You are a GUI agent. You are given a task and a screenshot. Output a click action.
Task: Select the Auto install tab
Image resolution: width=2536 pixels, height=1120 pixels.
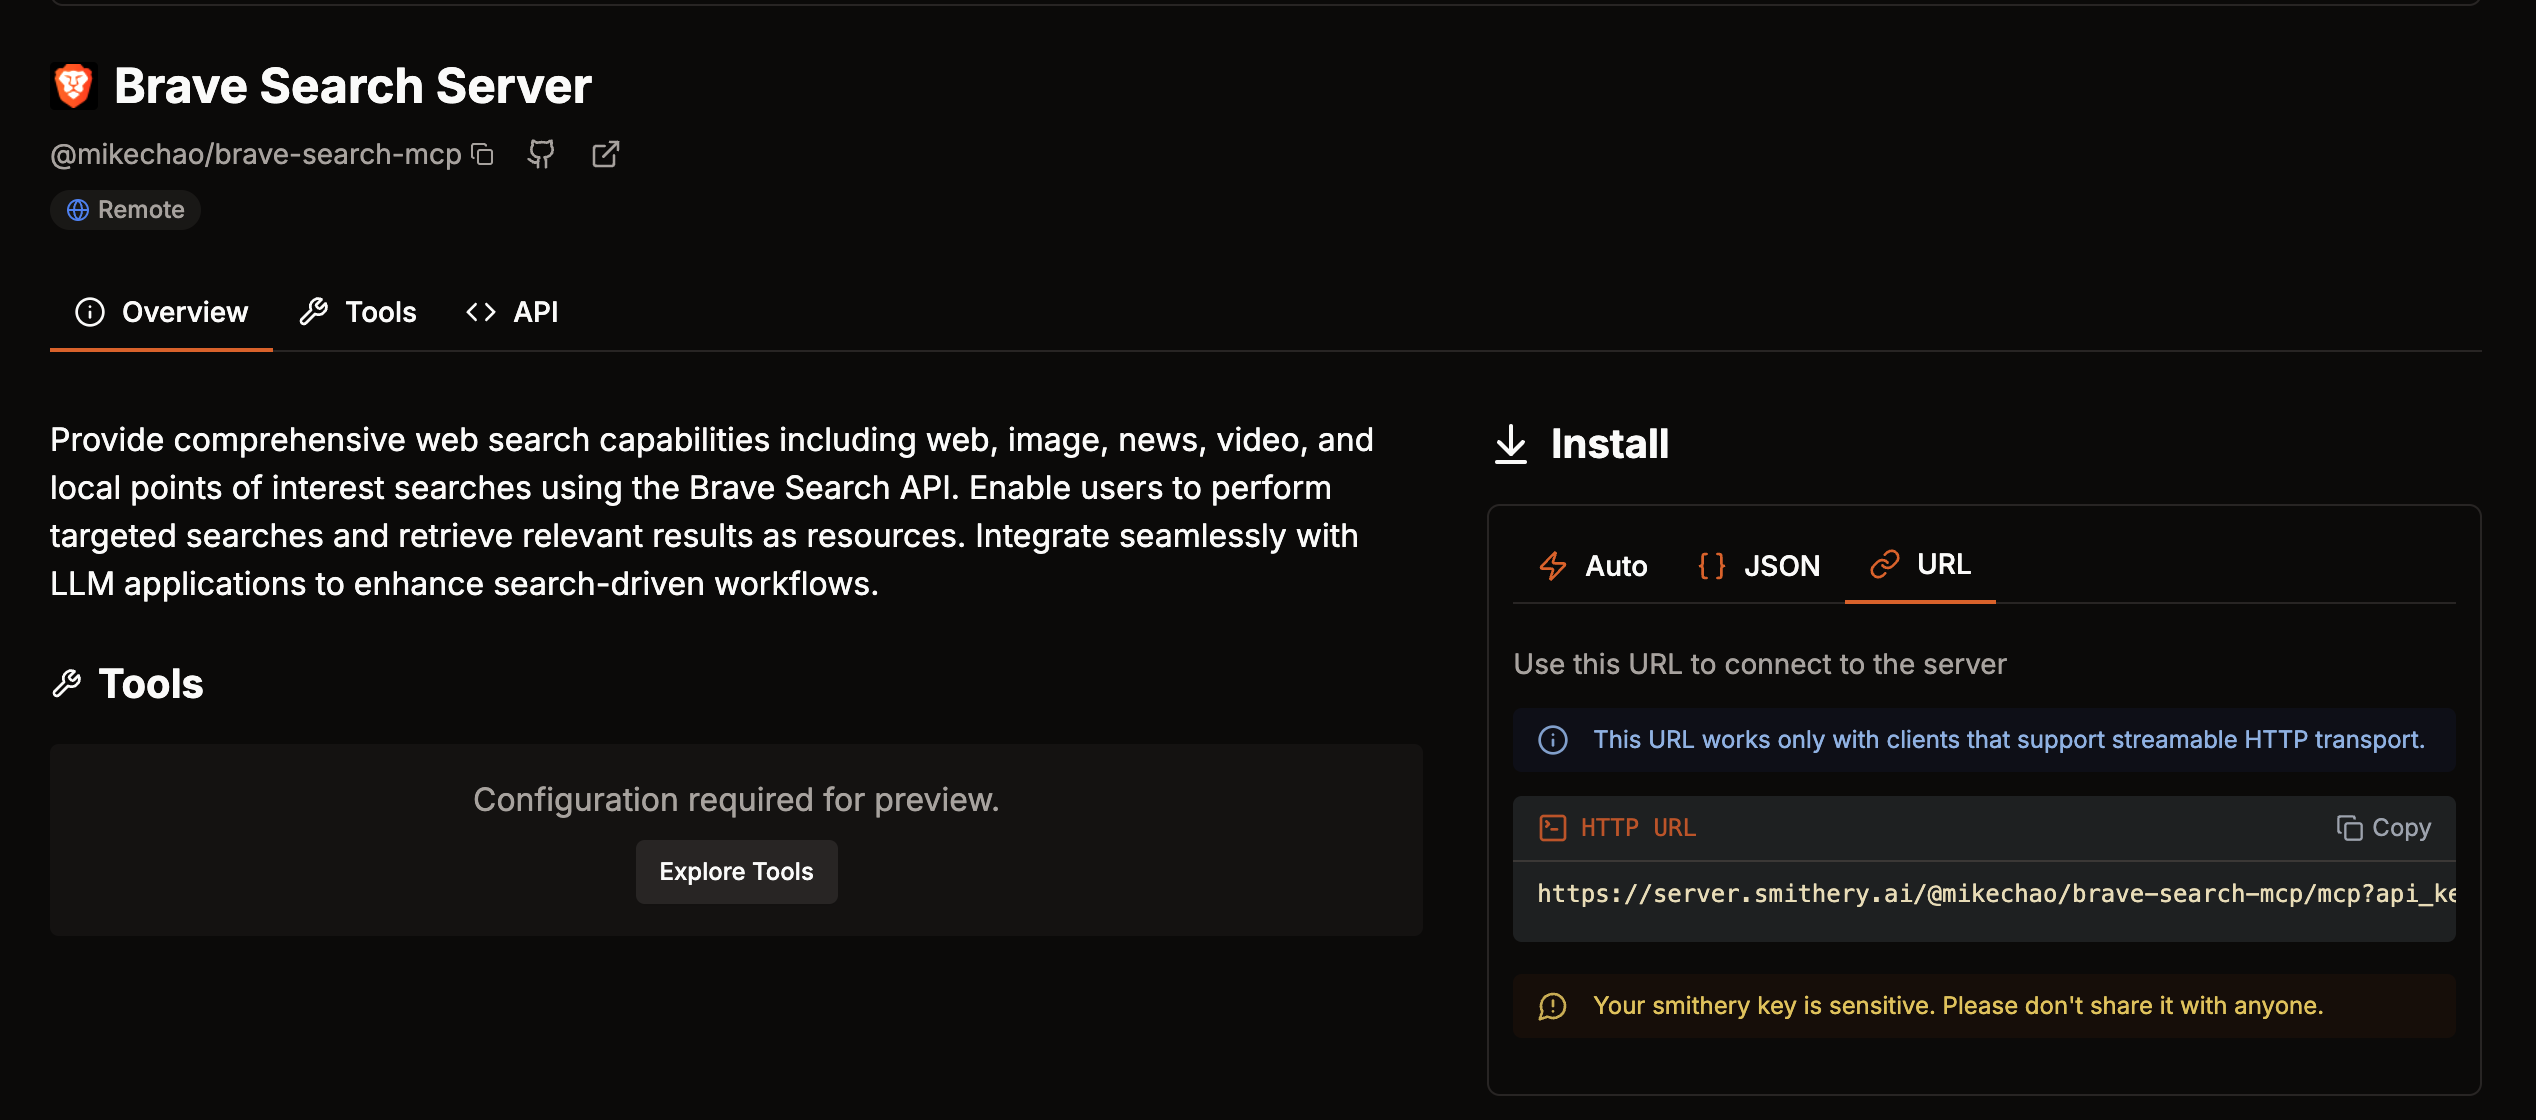click(1593, 566)
